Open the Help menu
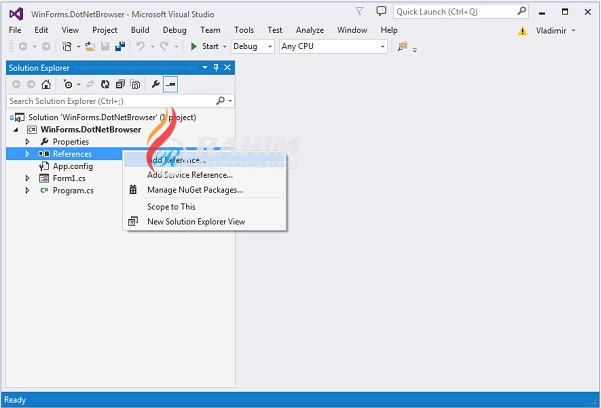This screenshot has height=408, width=601. (x=389, y=30)
